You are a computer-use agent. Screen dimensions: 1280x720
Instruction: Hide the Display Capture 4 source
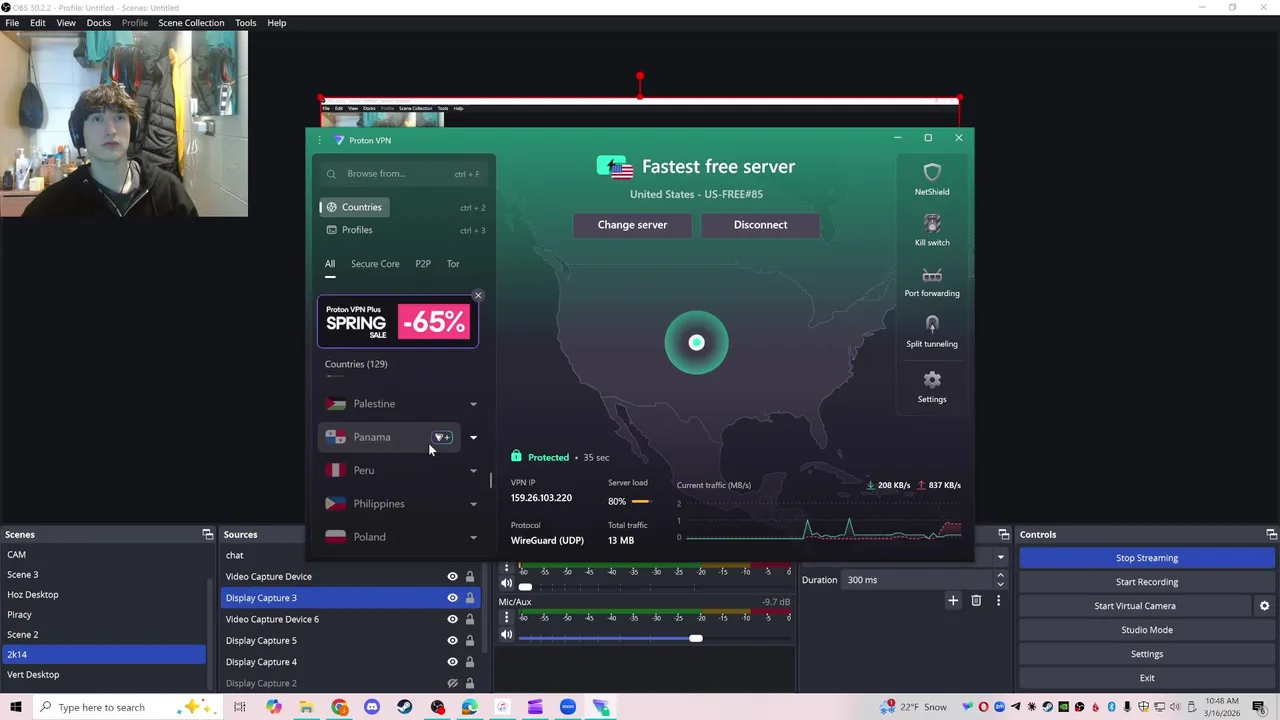coord(452,662)
